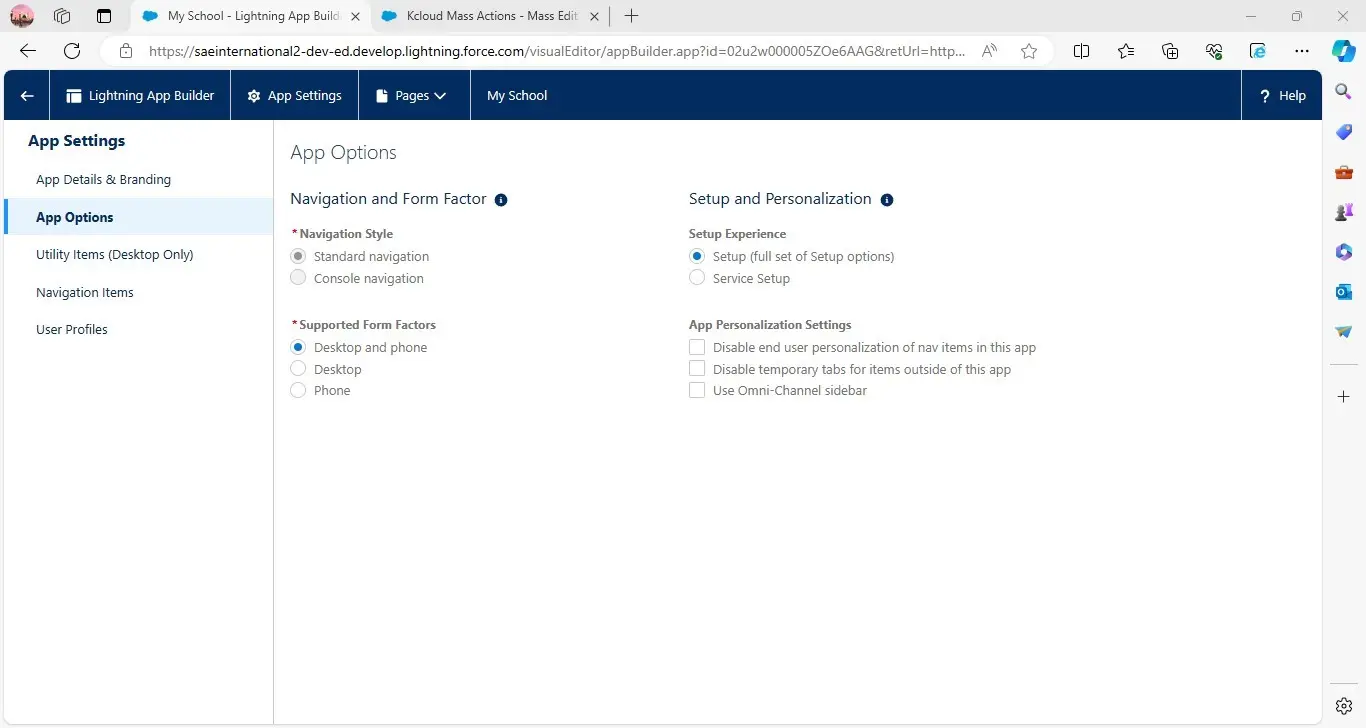Open the App Settings header button
Viewport: 1366px width, 728px height.
pyautogui.click(x=295, y=96)
